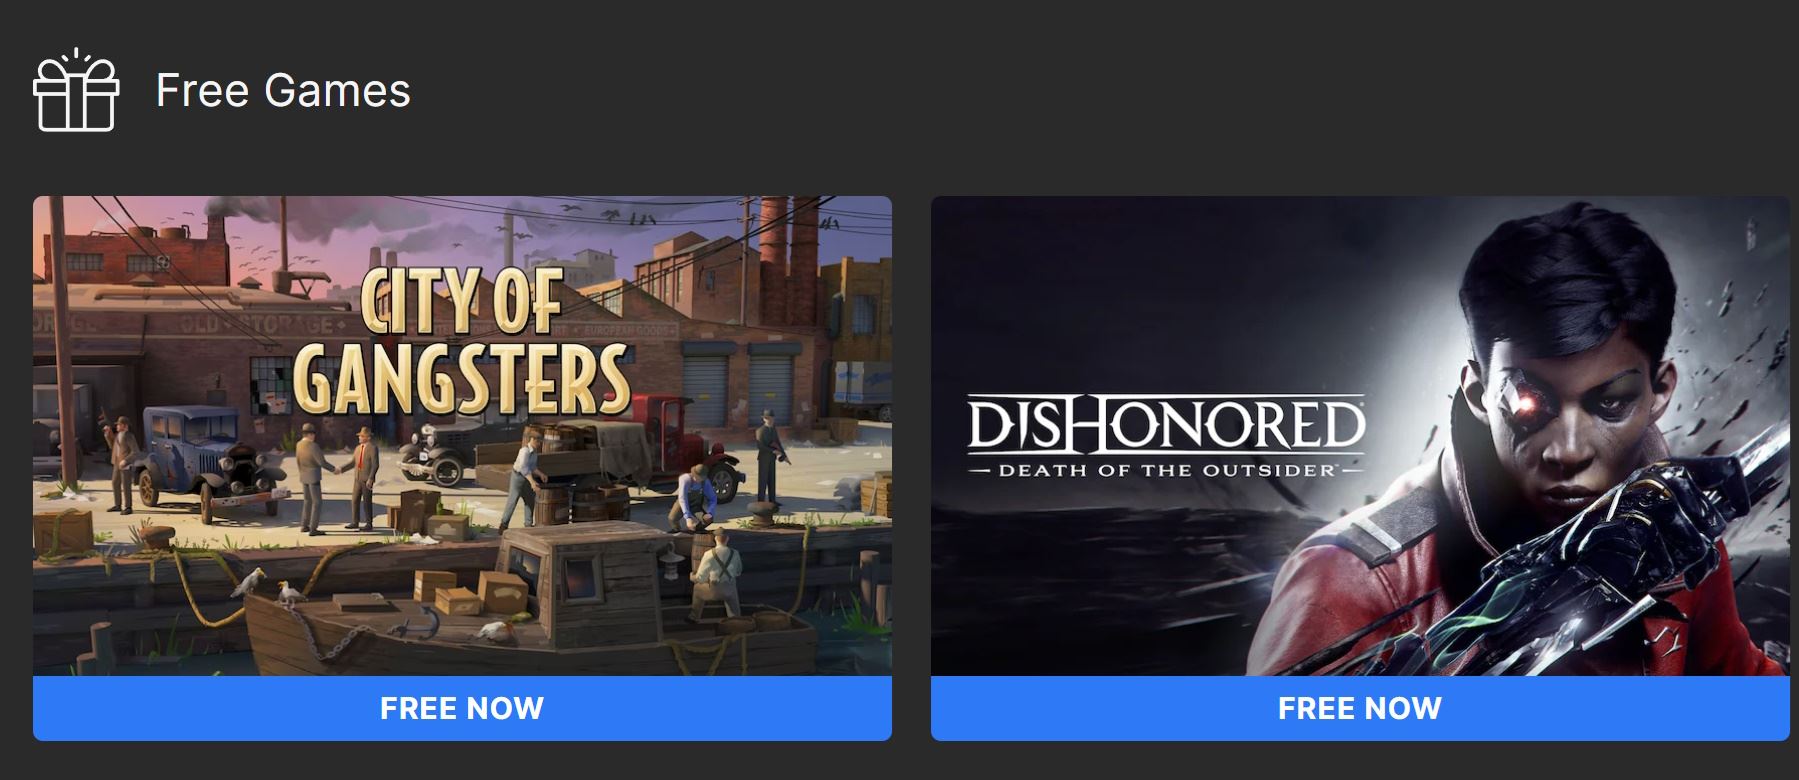This screenshot has height=780, width=1799.
Task: Click the white Dishonored title logo
Action: [x=1166, y=423]
